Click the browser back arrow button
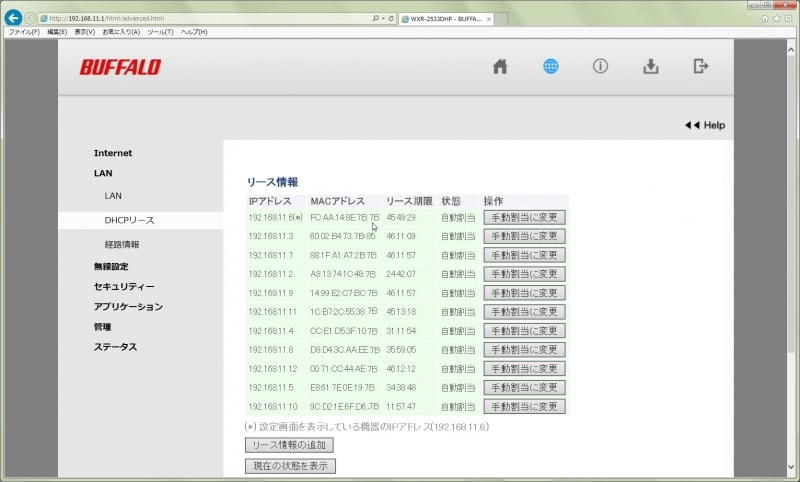This screenshot has height=482, width=800. [13, 18]
